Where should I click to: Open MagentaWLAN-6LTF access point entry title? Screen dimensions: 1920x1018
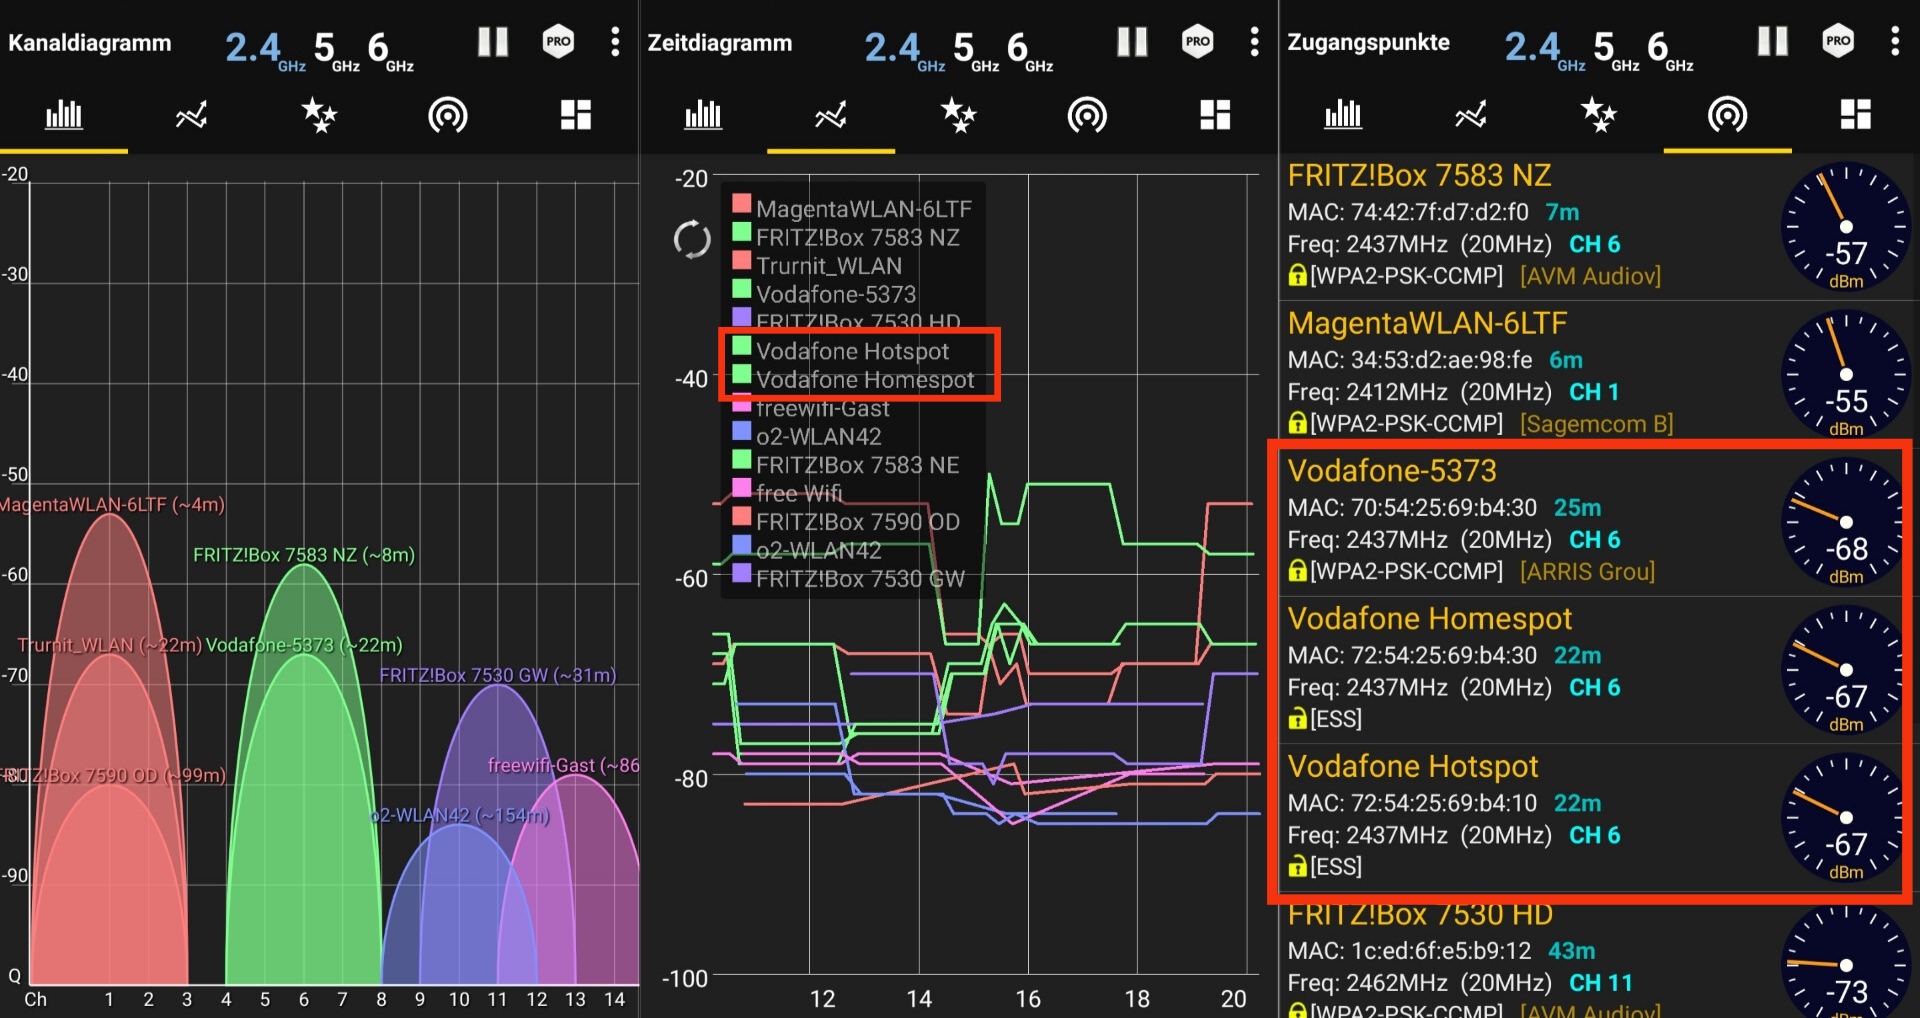tap(1427, 323)
